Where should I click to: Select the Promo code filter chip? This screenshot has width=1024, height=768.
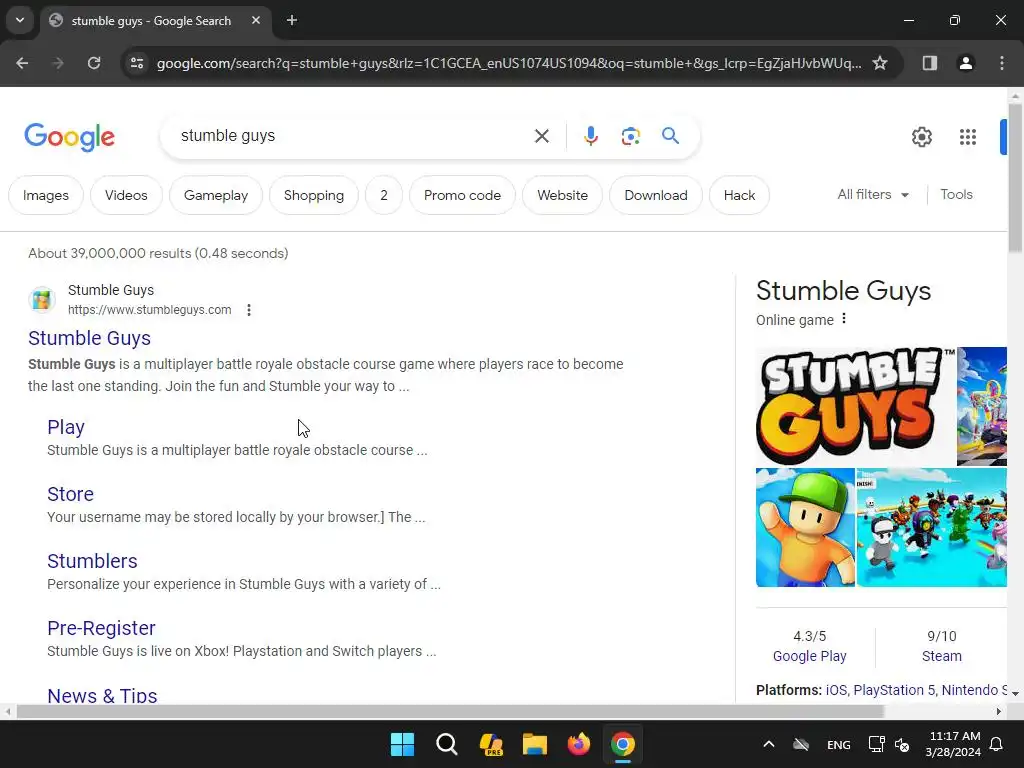pos(462,195)
